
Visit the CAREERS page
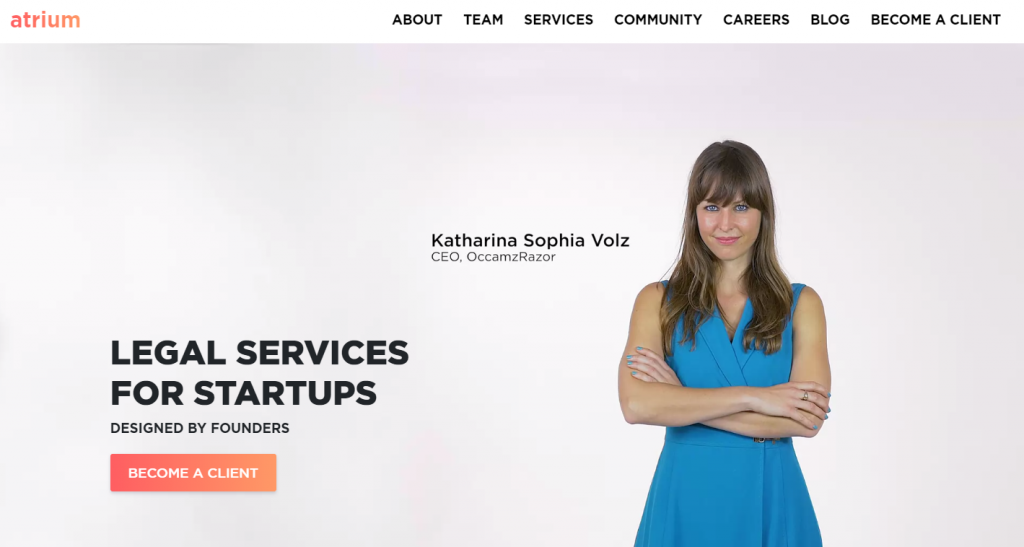click(756, 20)
